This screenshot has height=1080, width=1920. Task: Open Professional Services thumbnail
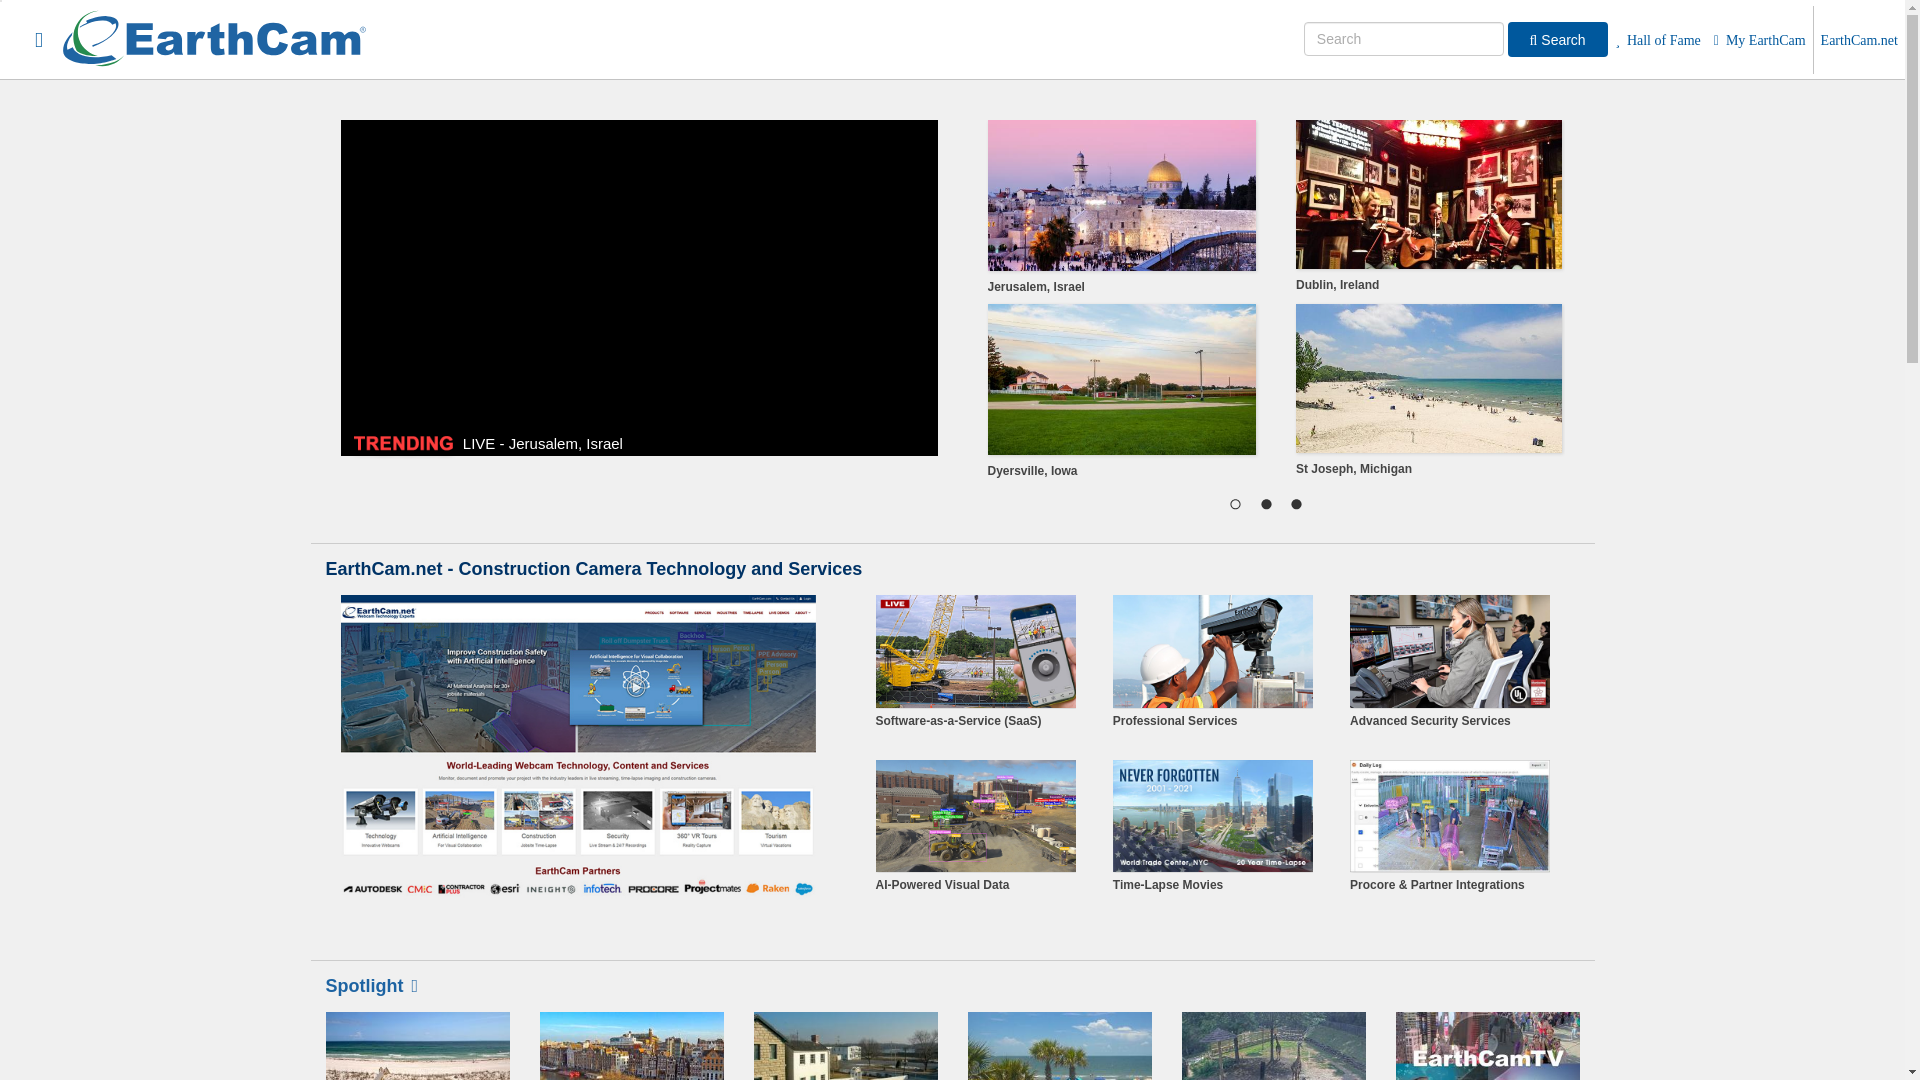pos(1212,652)
